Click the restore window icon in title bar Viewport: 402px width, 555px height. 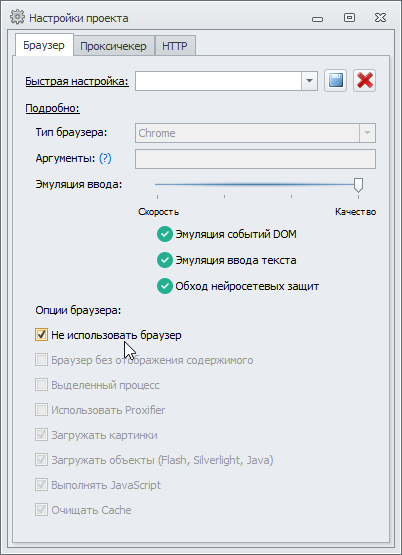click(x=349, y=17)
